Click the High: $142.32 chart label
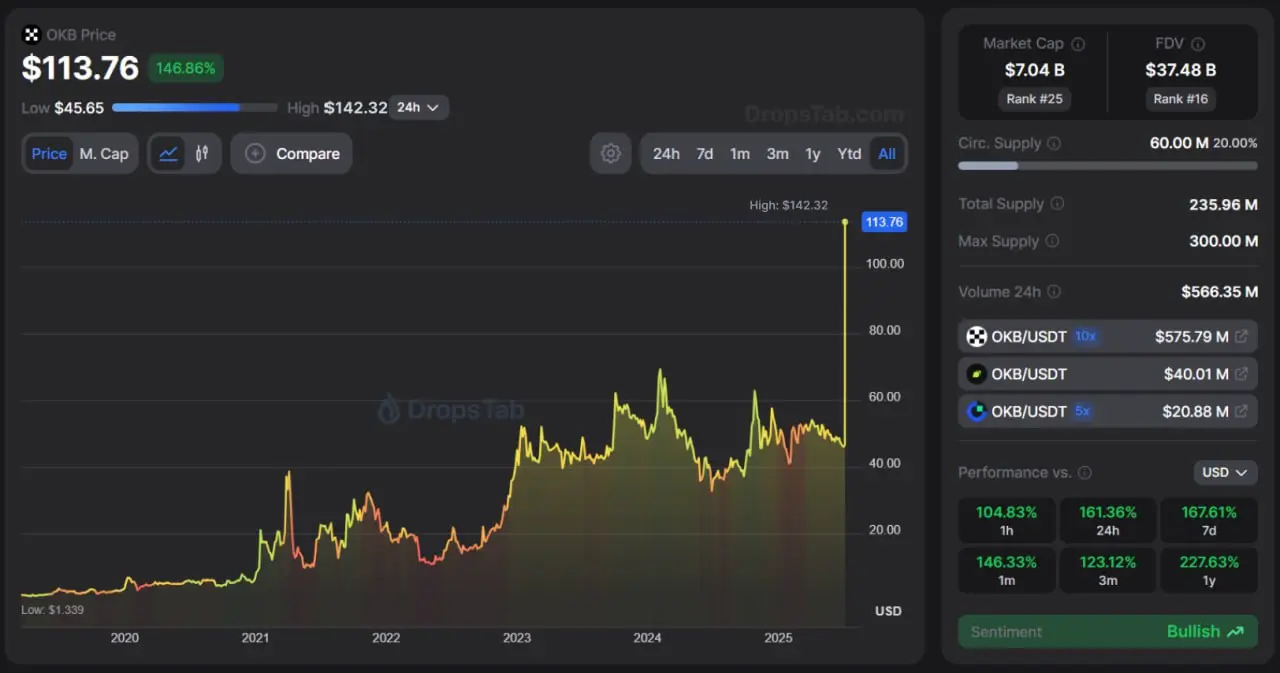1280x673 pixels. point(788,205)
